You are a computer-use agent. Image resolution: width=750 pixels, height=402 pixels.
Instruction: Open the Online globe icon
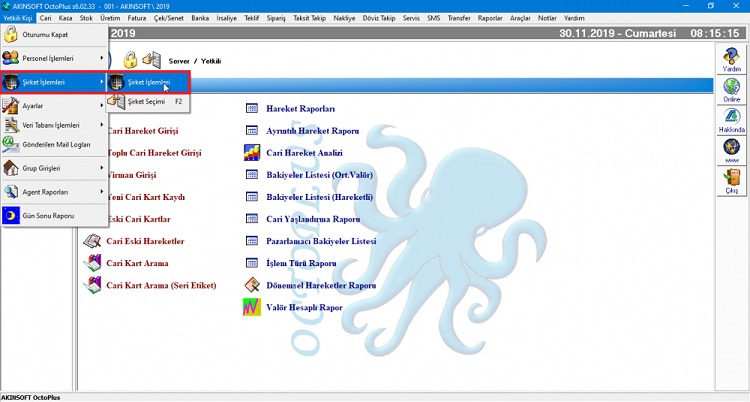coord(732,91)
